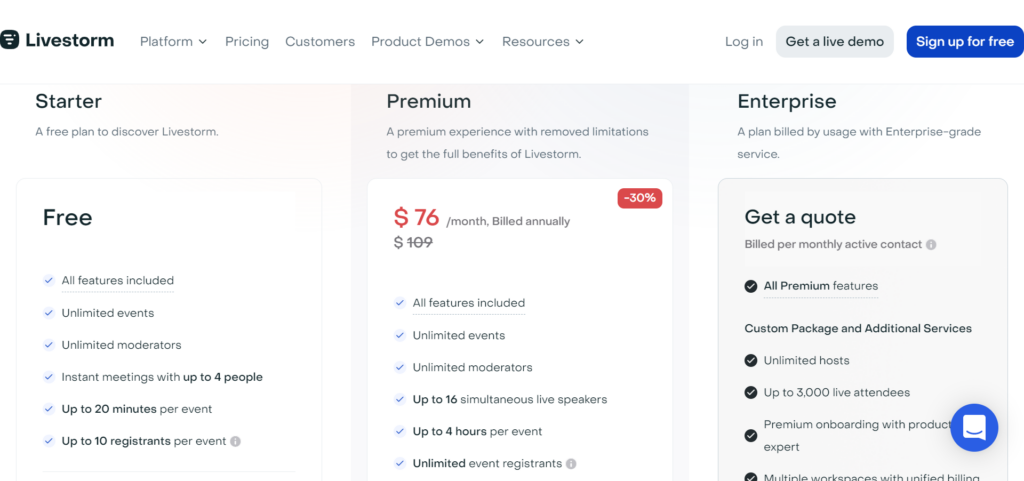Click A free plan to discover Livestorm text
The image size is (1024, 481).
tap(127, 132)
